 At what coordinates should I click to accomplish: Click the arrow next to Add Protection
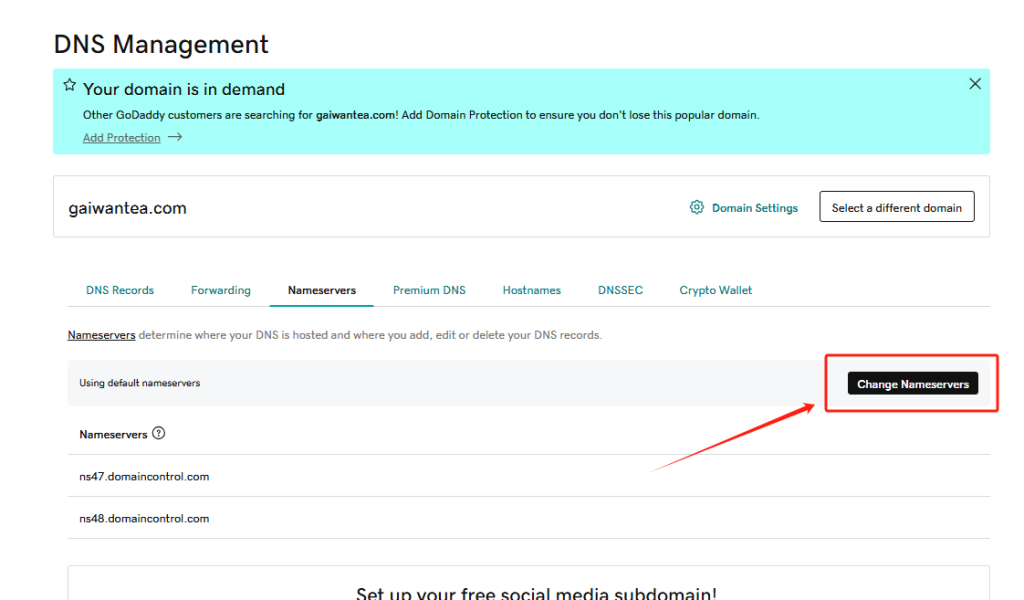coord(175,138)
